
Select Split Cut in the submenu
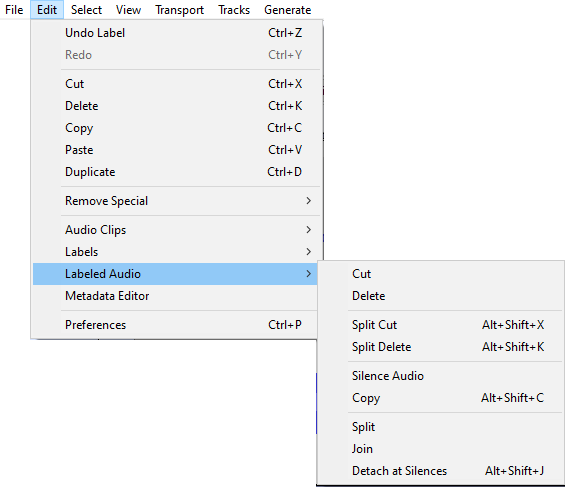441,325
